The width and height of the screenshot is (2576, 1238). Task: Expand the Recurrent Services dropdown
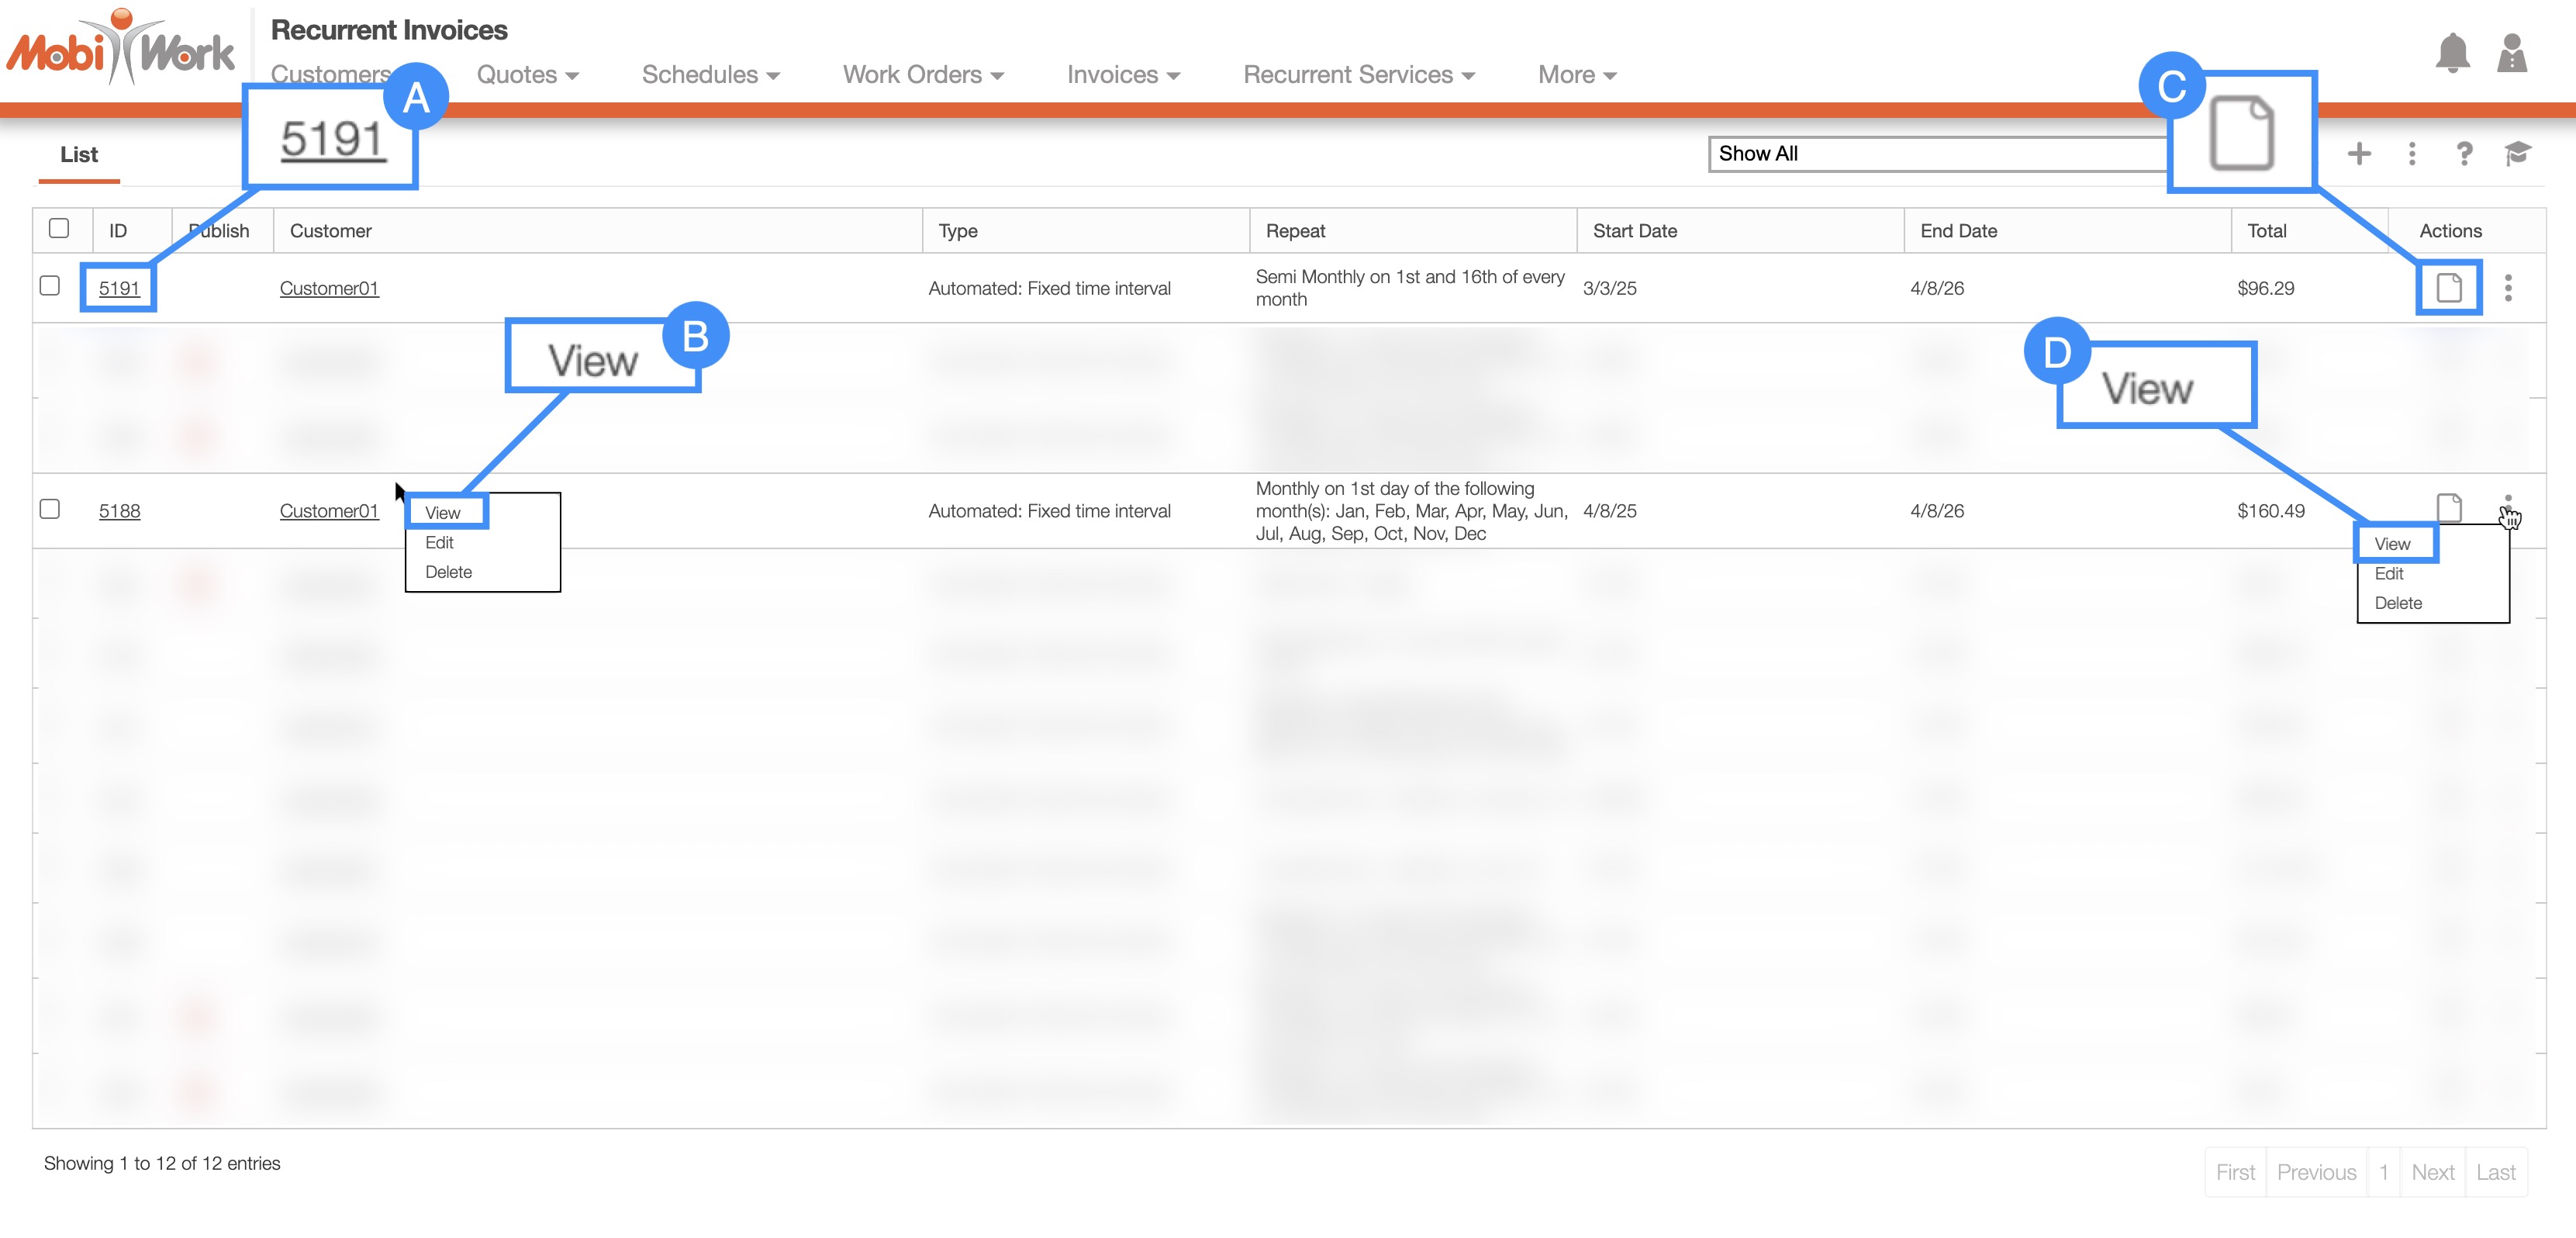pyautogui.click(x=1358, y=75)
